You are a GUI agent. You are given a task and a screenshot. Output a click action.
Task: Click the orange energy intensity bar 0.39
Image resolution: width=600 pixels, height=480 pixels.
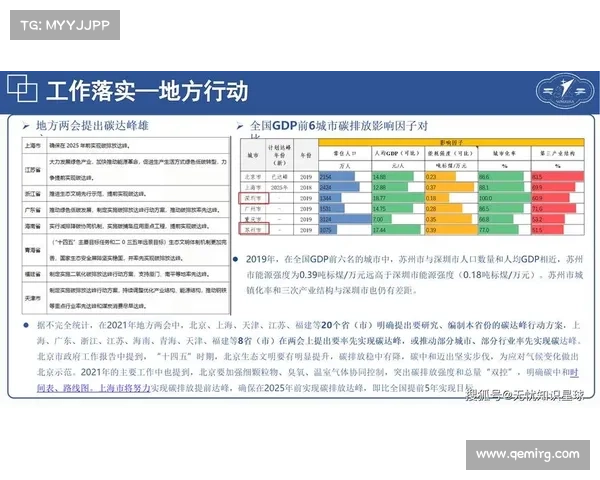point(451,230)
